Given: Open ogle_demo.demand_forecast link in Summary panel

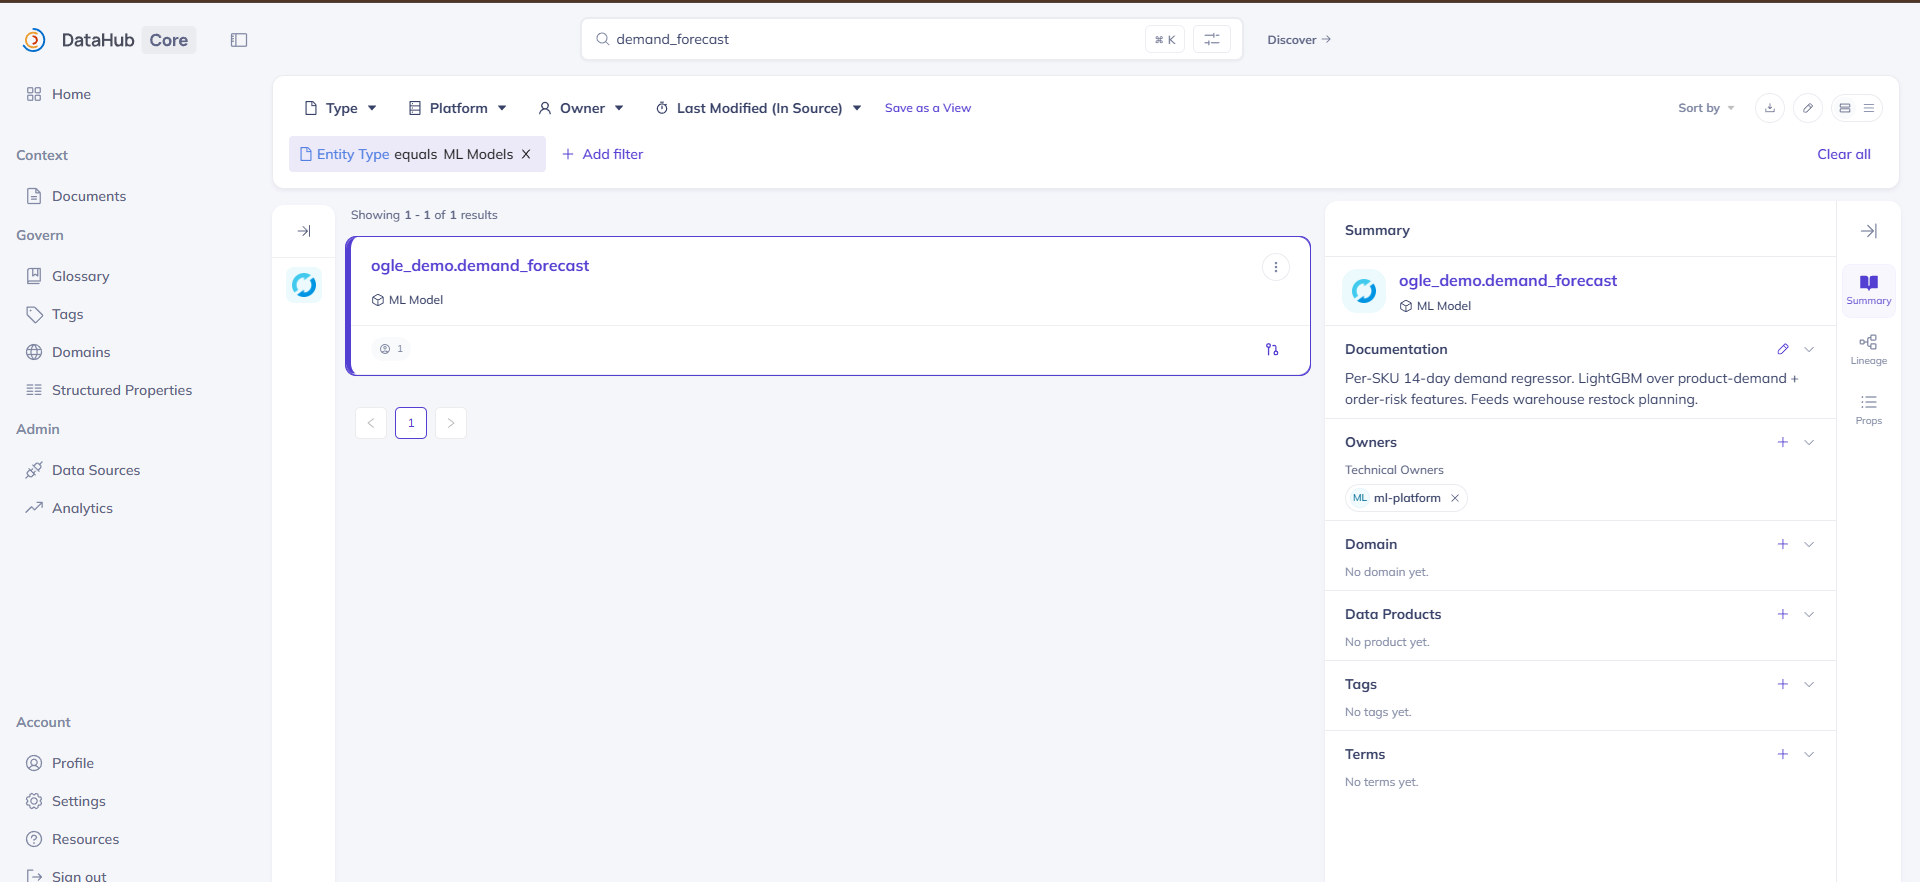Looking at the screenshot, I should coord(1507,281).
